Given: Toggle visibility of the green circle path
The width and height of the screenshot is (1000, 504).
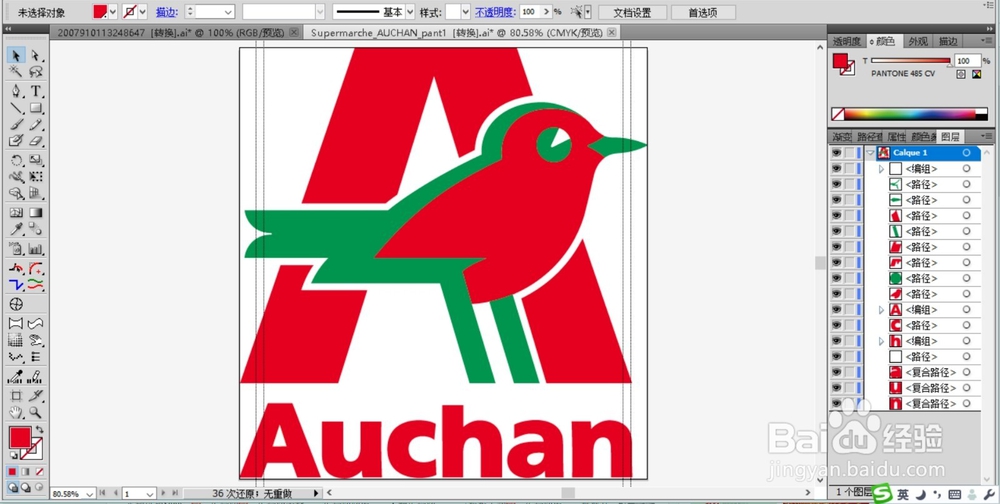Looking at the screenshot, I should coord(836,278).
